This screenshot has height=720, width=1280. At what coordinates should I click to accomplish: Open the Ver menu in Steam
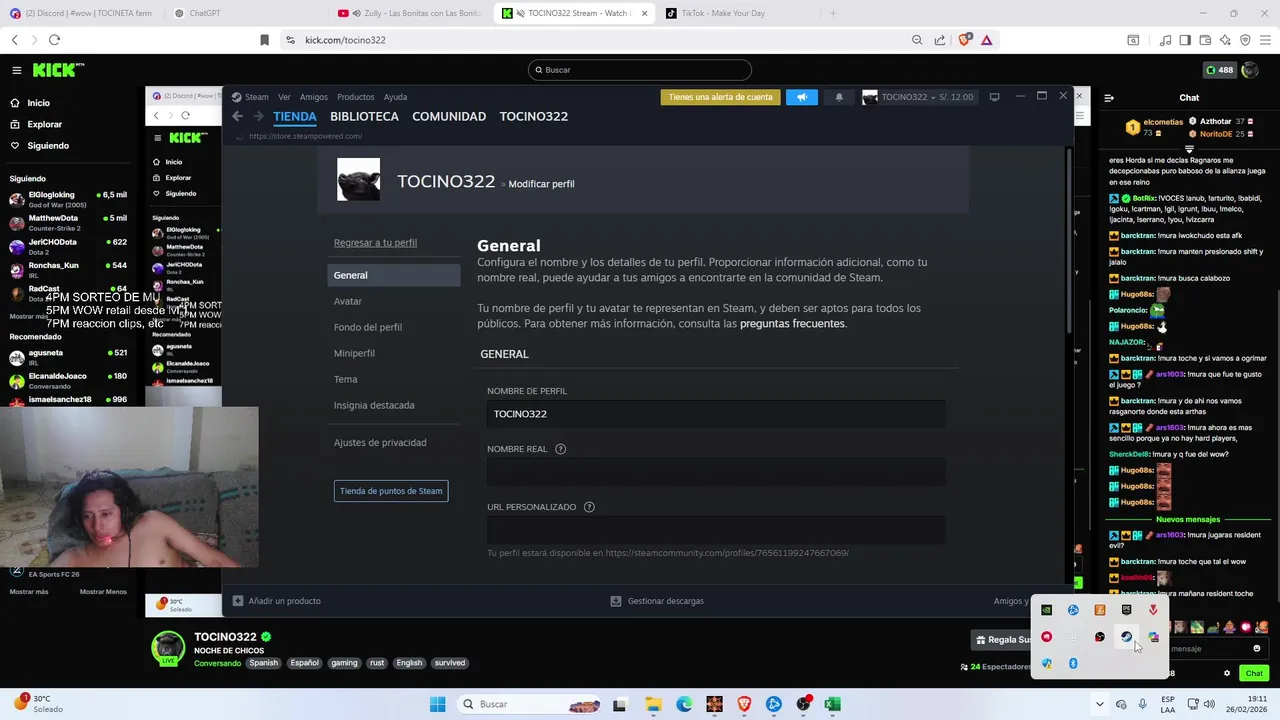[284, 97]
